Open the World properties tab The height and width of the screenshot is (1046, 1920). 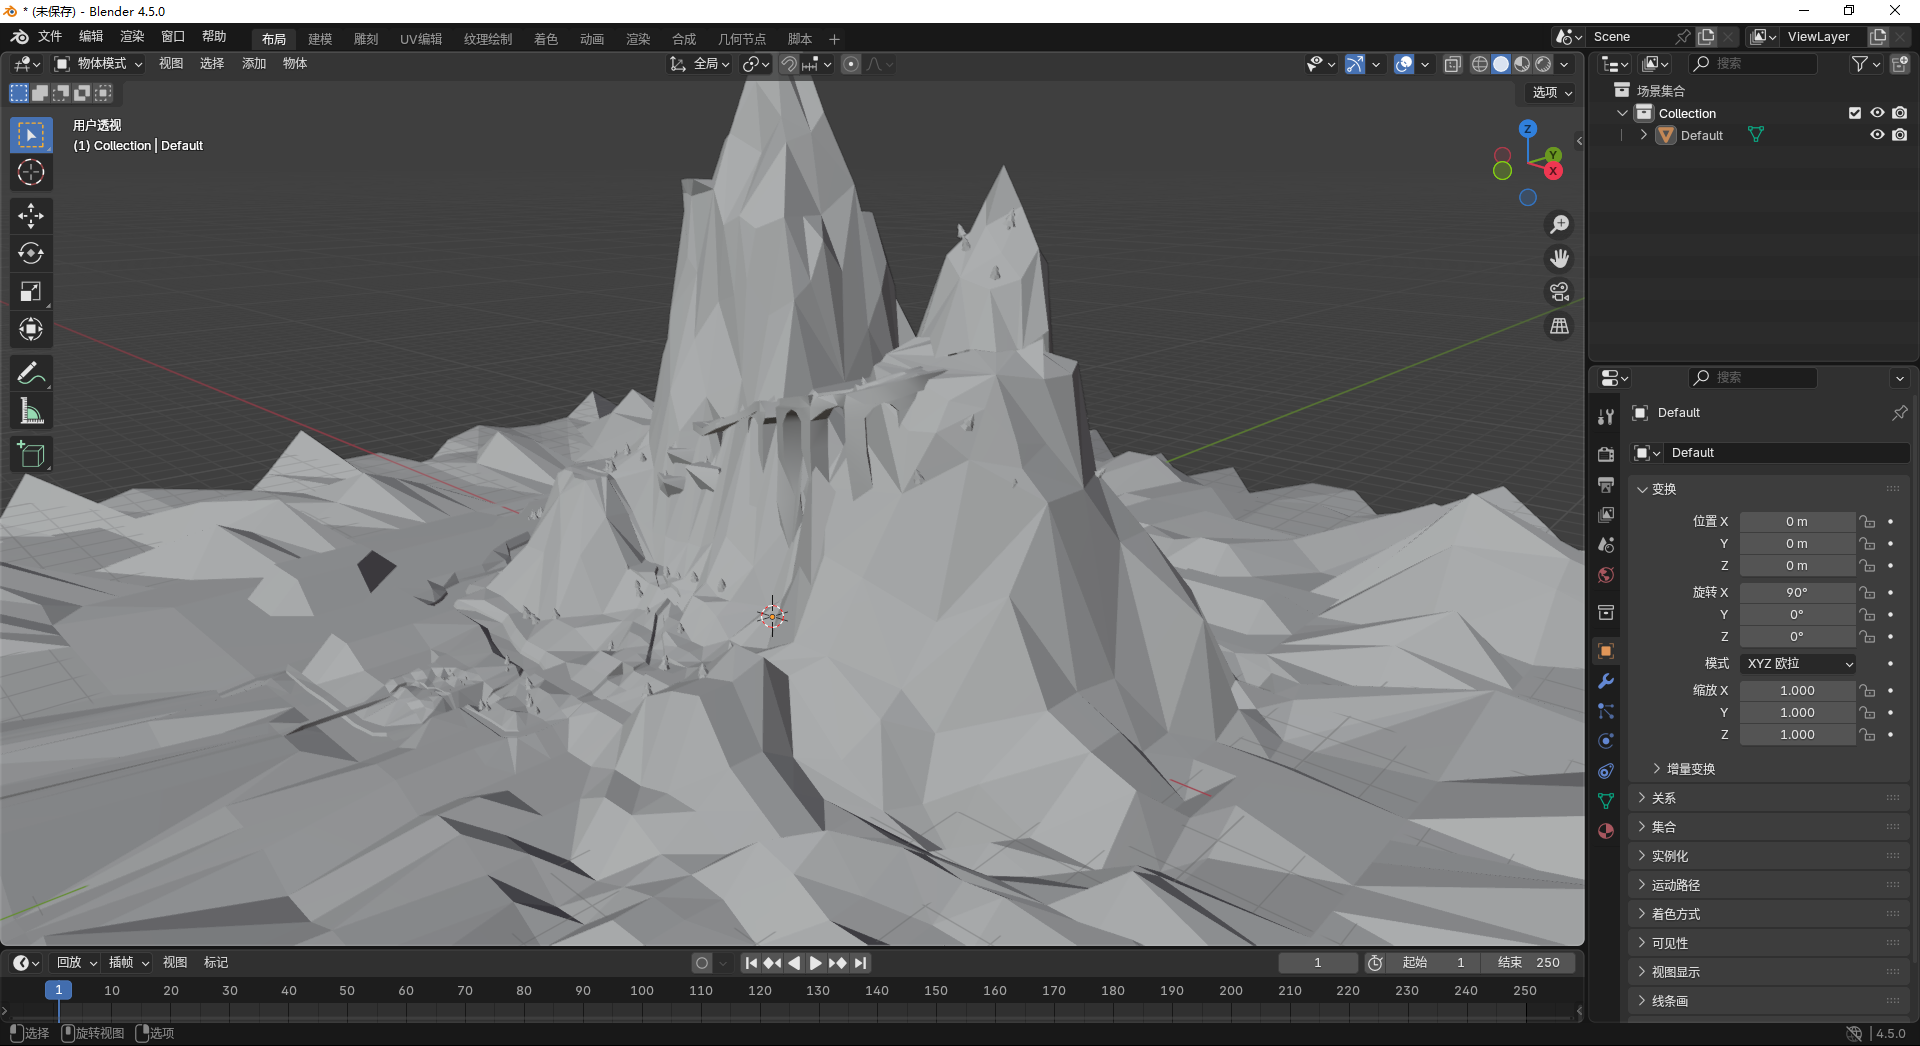(1606, 575)
